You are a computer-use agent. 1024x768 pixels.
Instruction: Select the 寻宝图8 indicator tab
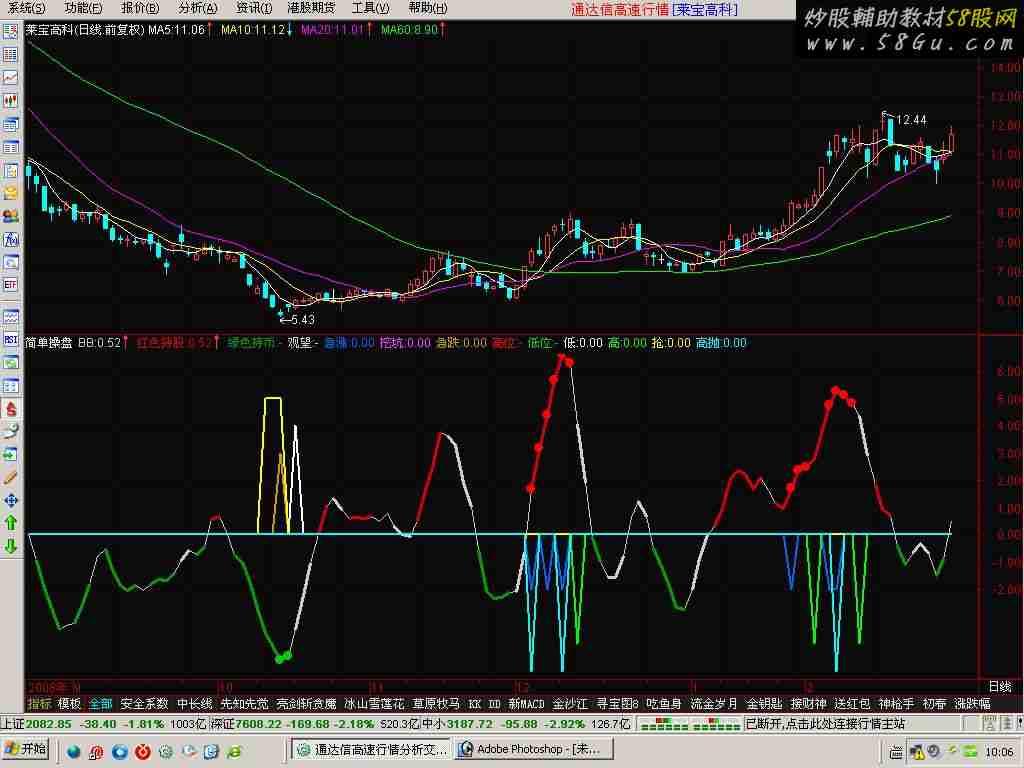[x=617, y=703]
